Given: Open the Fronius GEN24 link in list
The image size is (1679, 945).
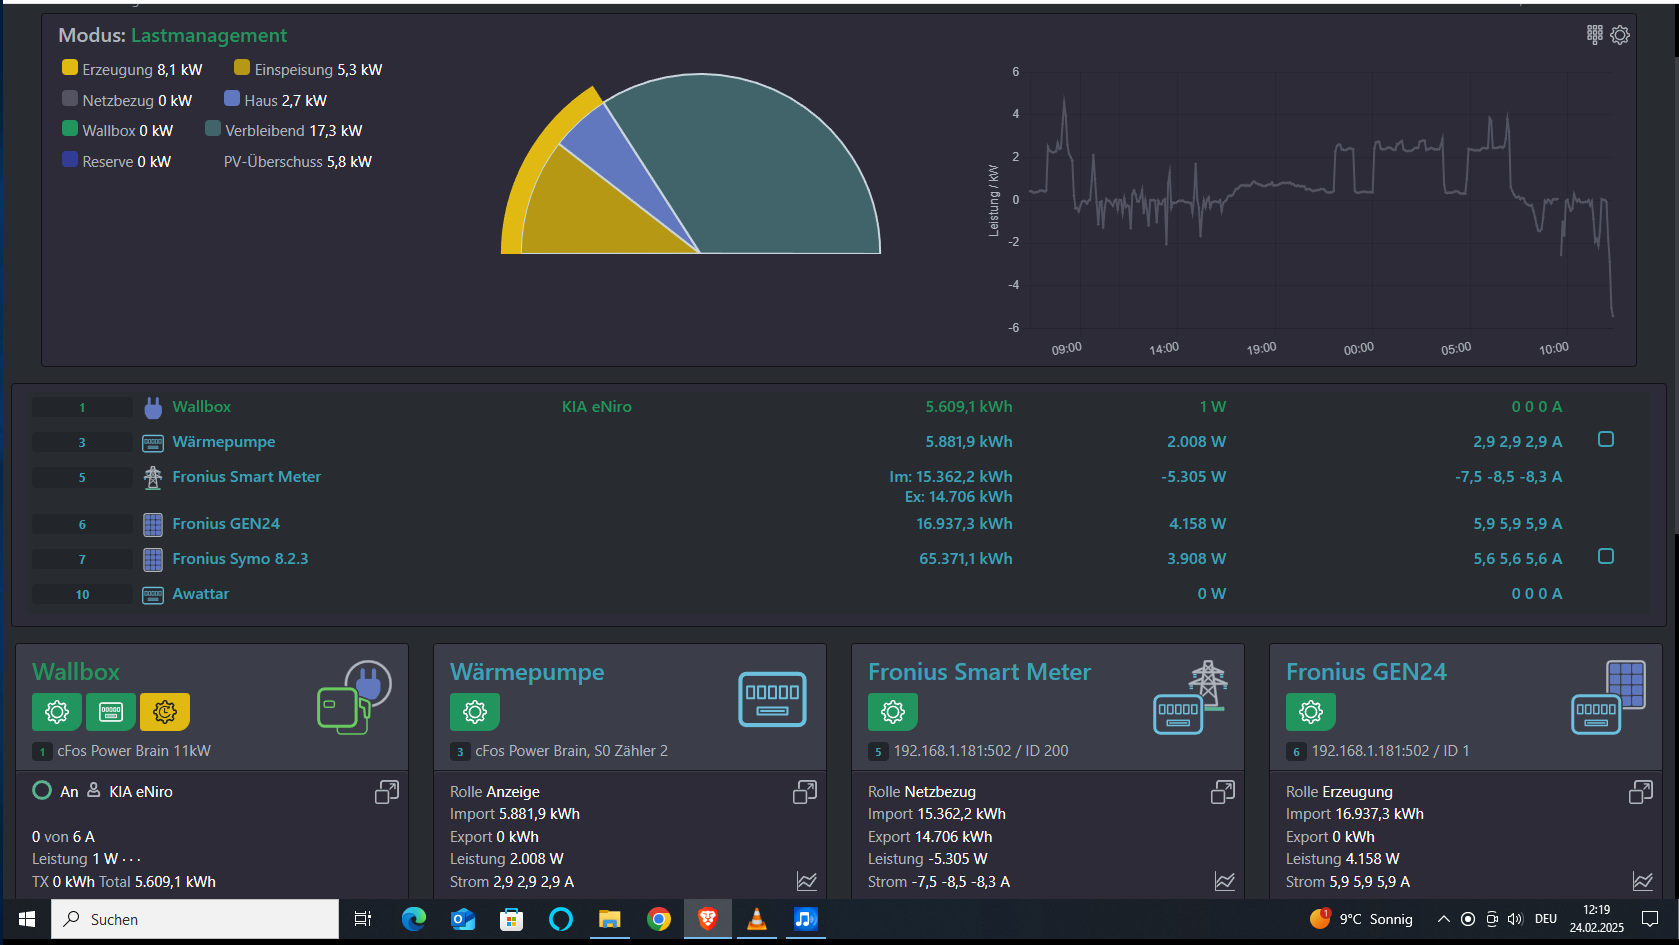Looking at the screenshot, I should [x=226, y=524].
